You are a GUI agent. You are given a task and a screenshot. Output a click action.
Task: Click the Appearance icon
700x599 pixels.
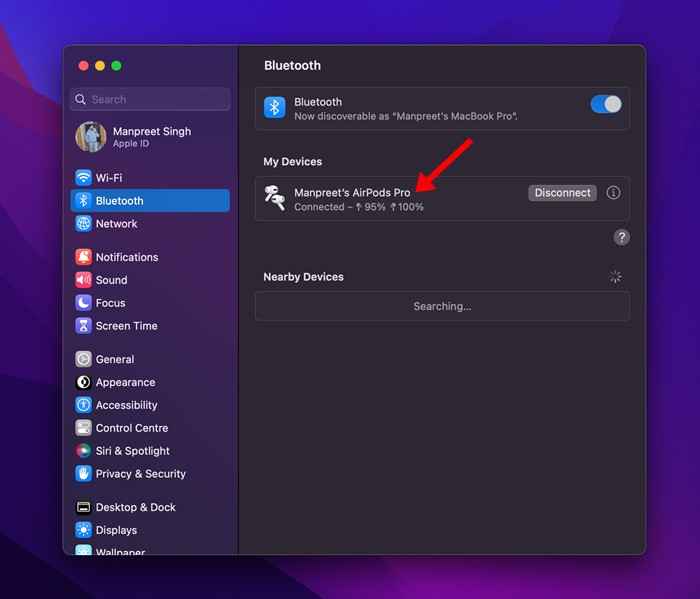coord(83,382)
